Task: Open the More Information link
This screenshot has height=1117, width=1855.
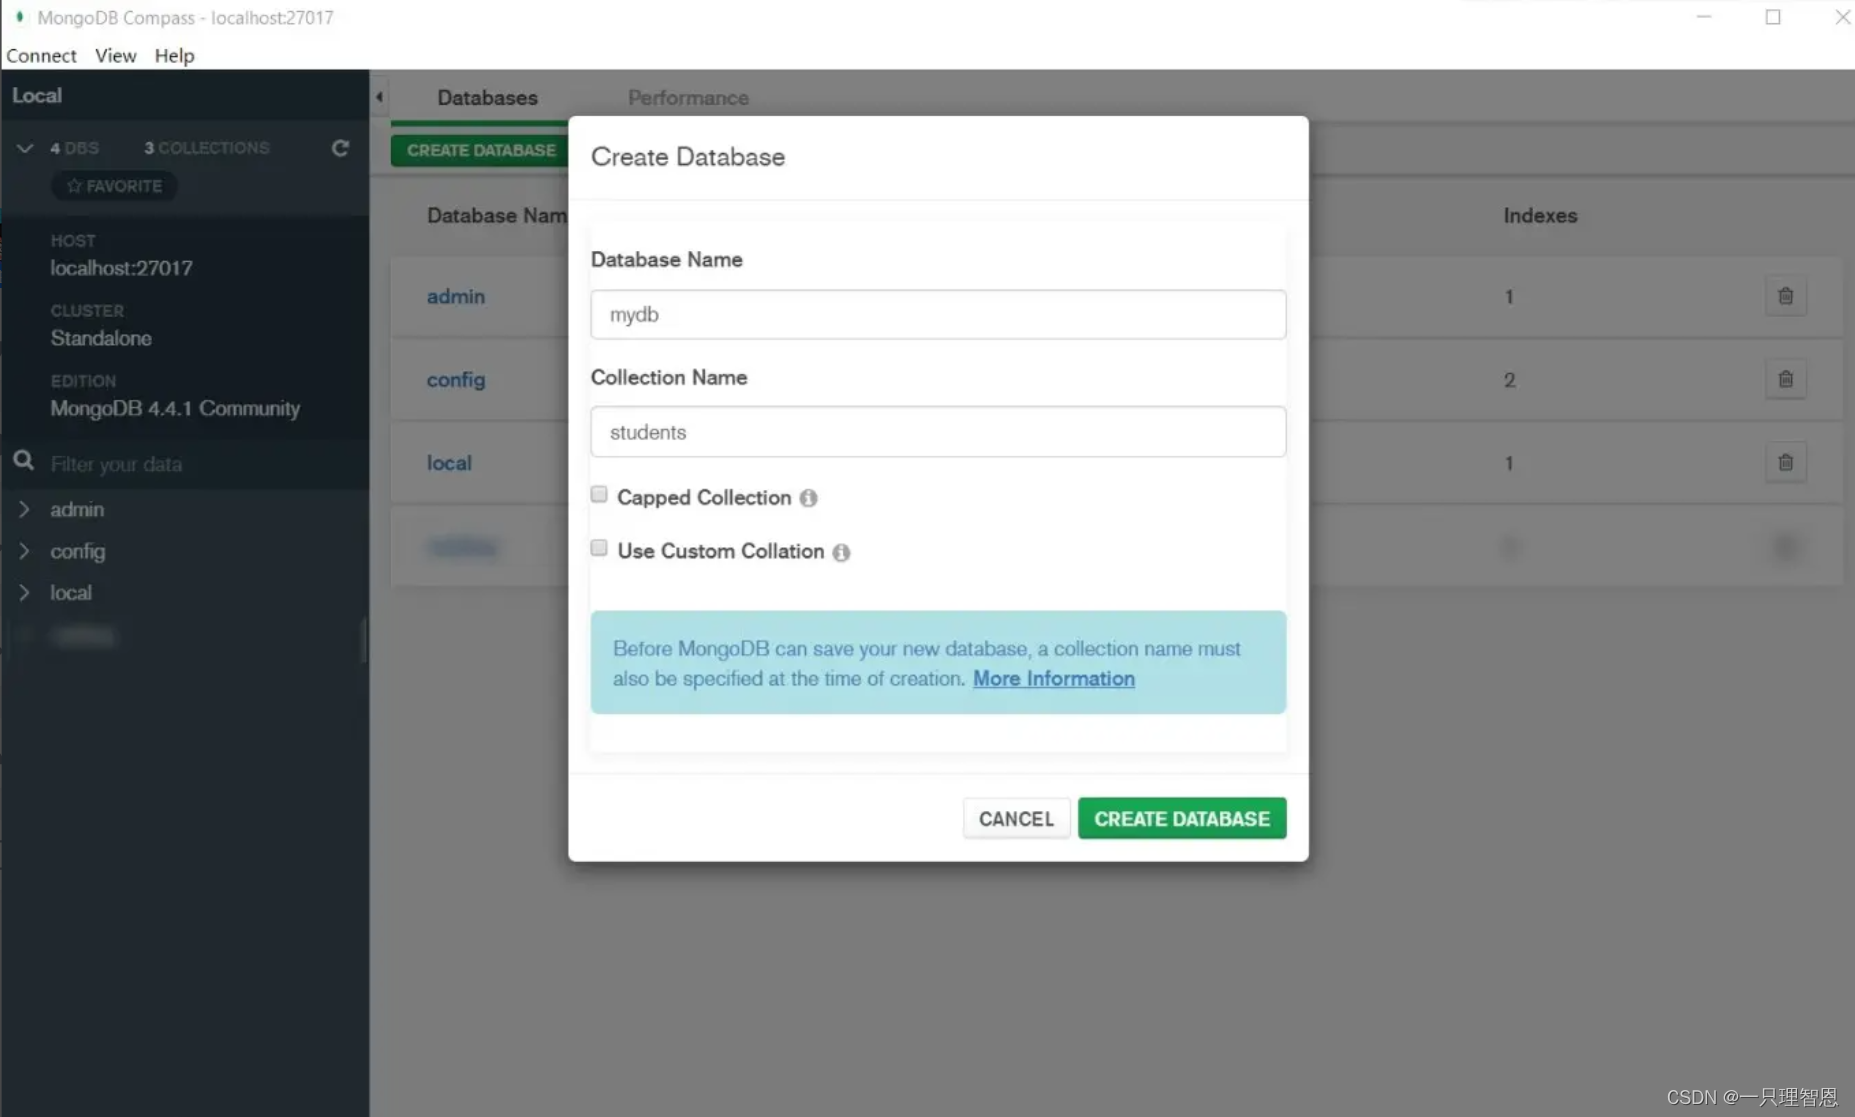Action: 1053,678
